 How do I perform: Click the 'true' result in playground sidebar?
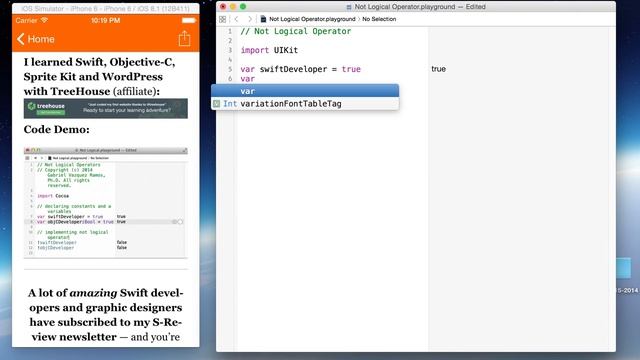coord(438,69)
